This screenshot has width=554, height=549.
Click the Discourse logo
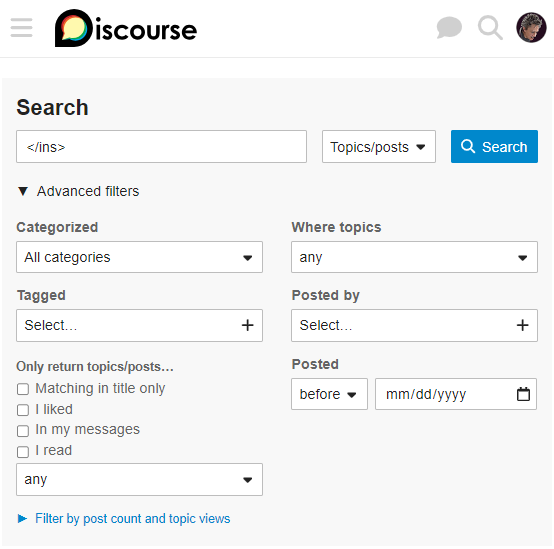(x=126, y=28)
